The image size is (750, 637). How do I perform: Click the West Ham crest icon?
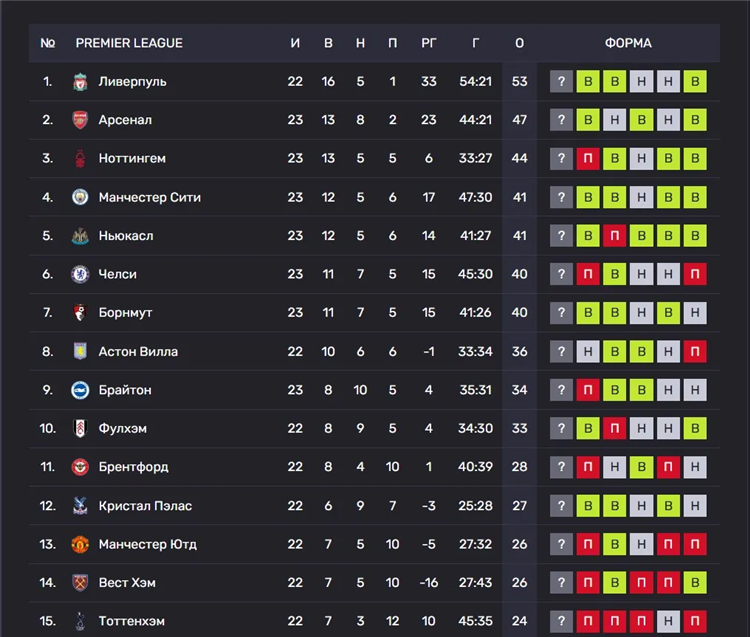[80, 582]
